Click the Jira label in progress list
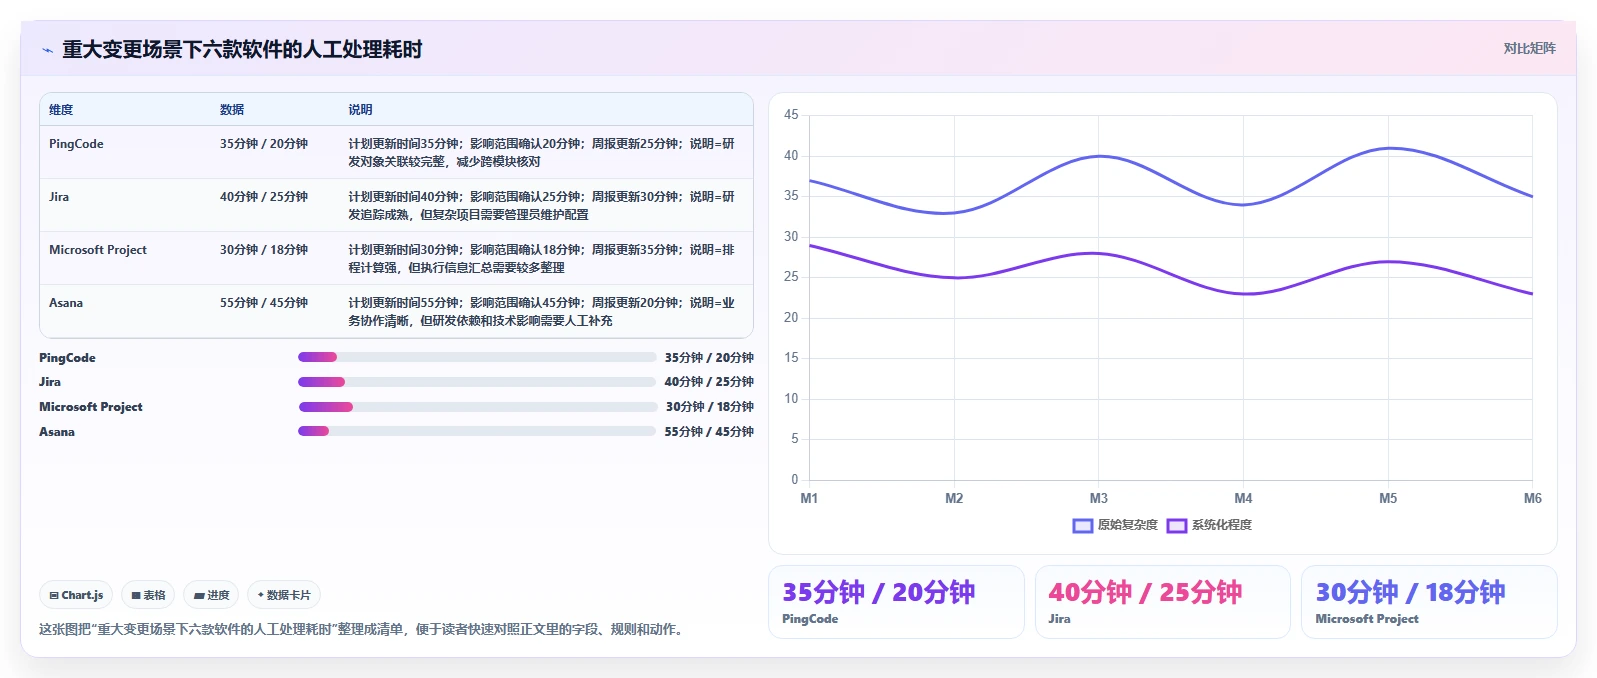 point(50,382)
